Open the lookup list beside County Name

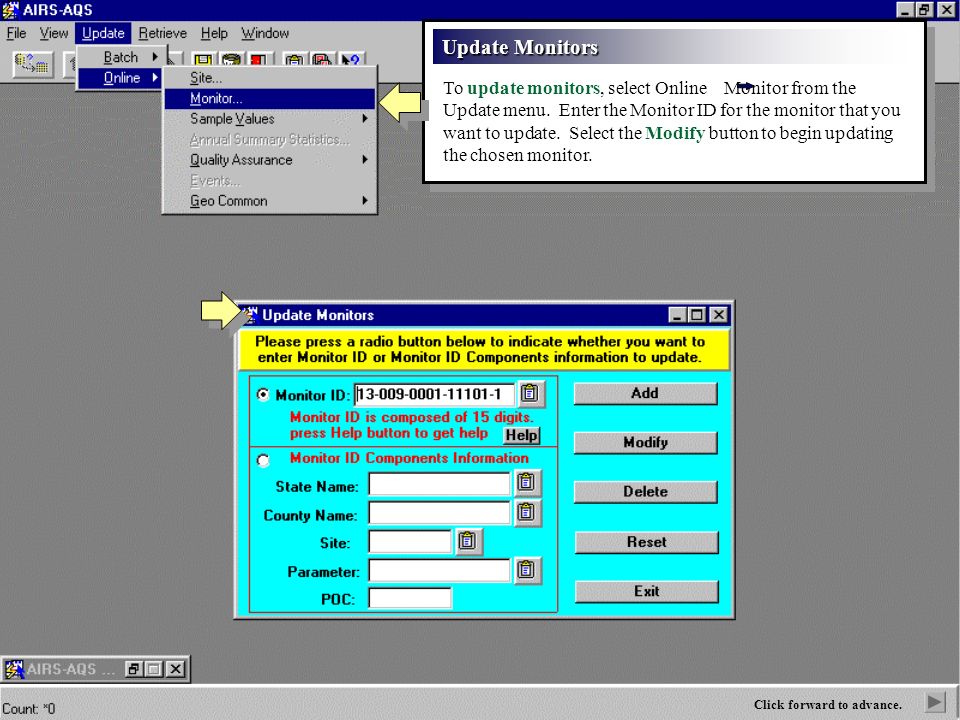tap(527, 512)
